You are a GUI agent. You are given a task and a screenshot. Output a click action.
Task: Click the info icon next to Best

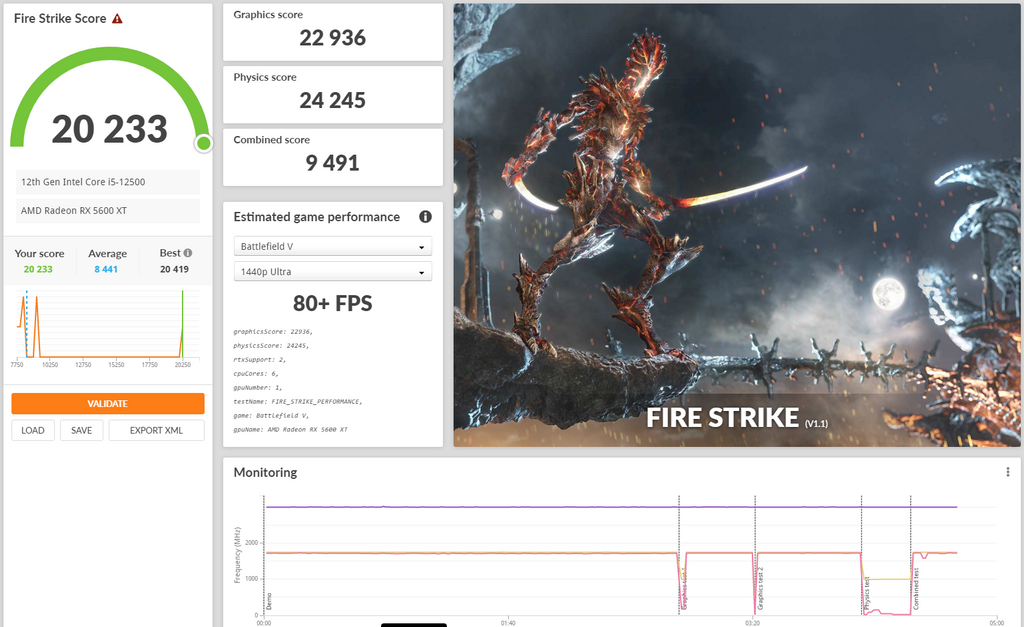188,253
